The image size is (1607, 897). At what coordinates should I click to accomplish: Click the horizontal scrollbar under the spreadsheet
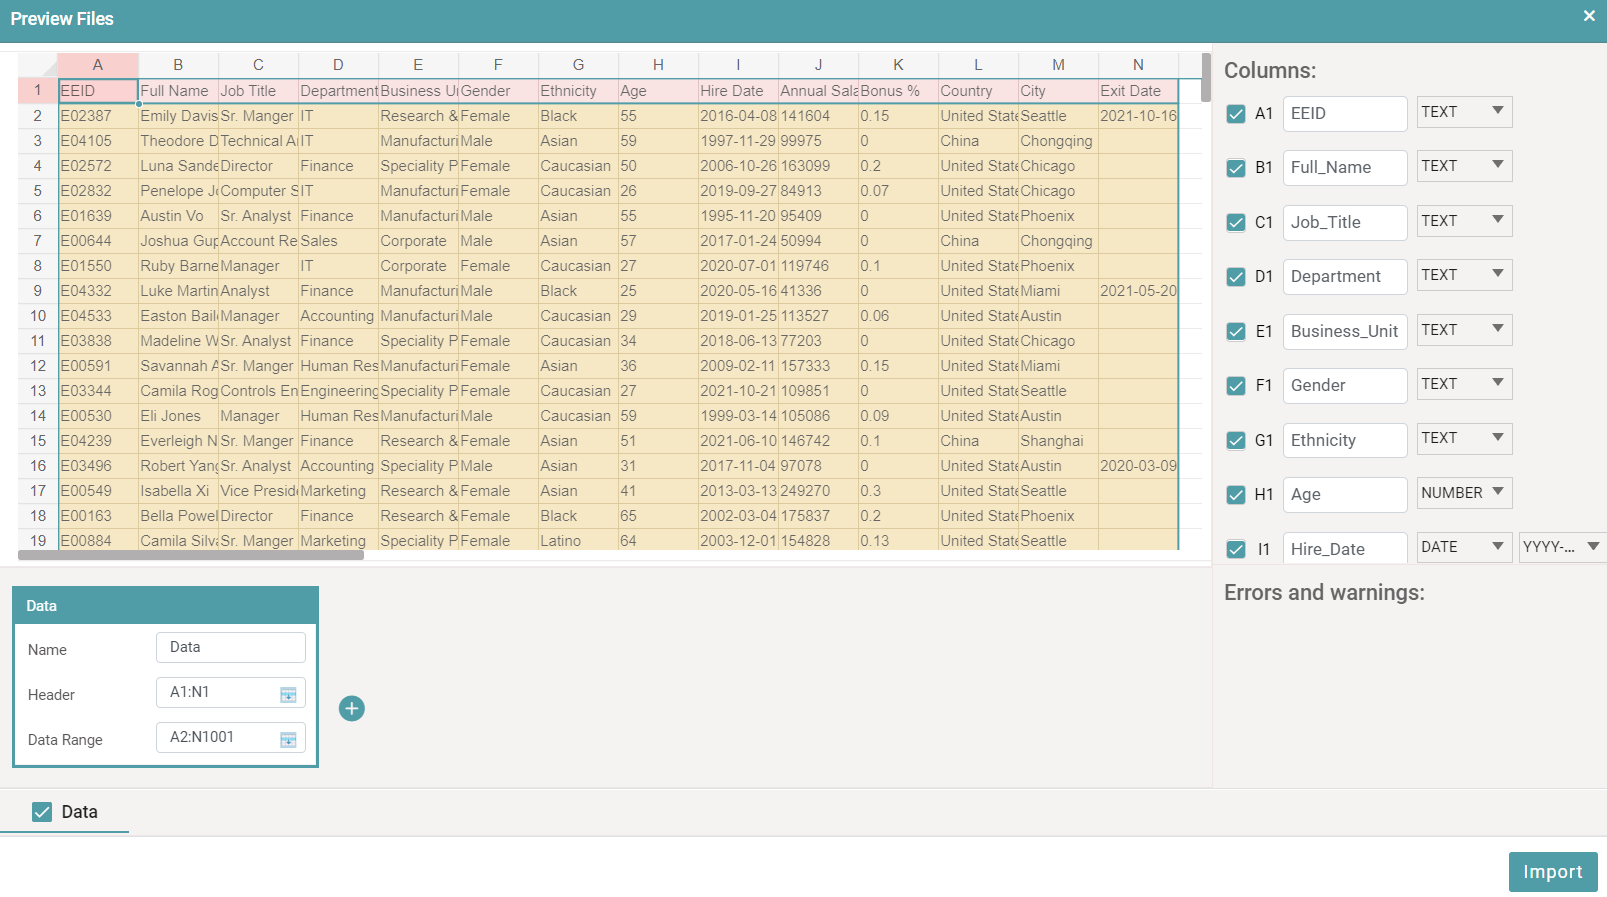point(190,555)
